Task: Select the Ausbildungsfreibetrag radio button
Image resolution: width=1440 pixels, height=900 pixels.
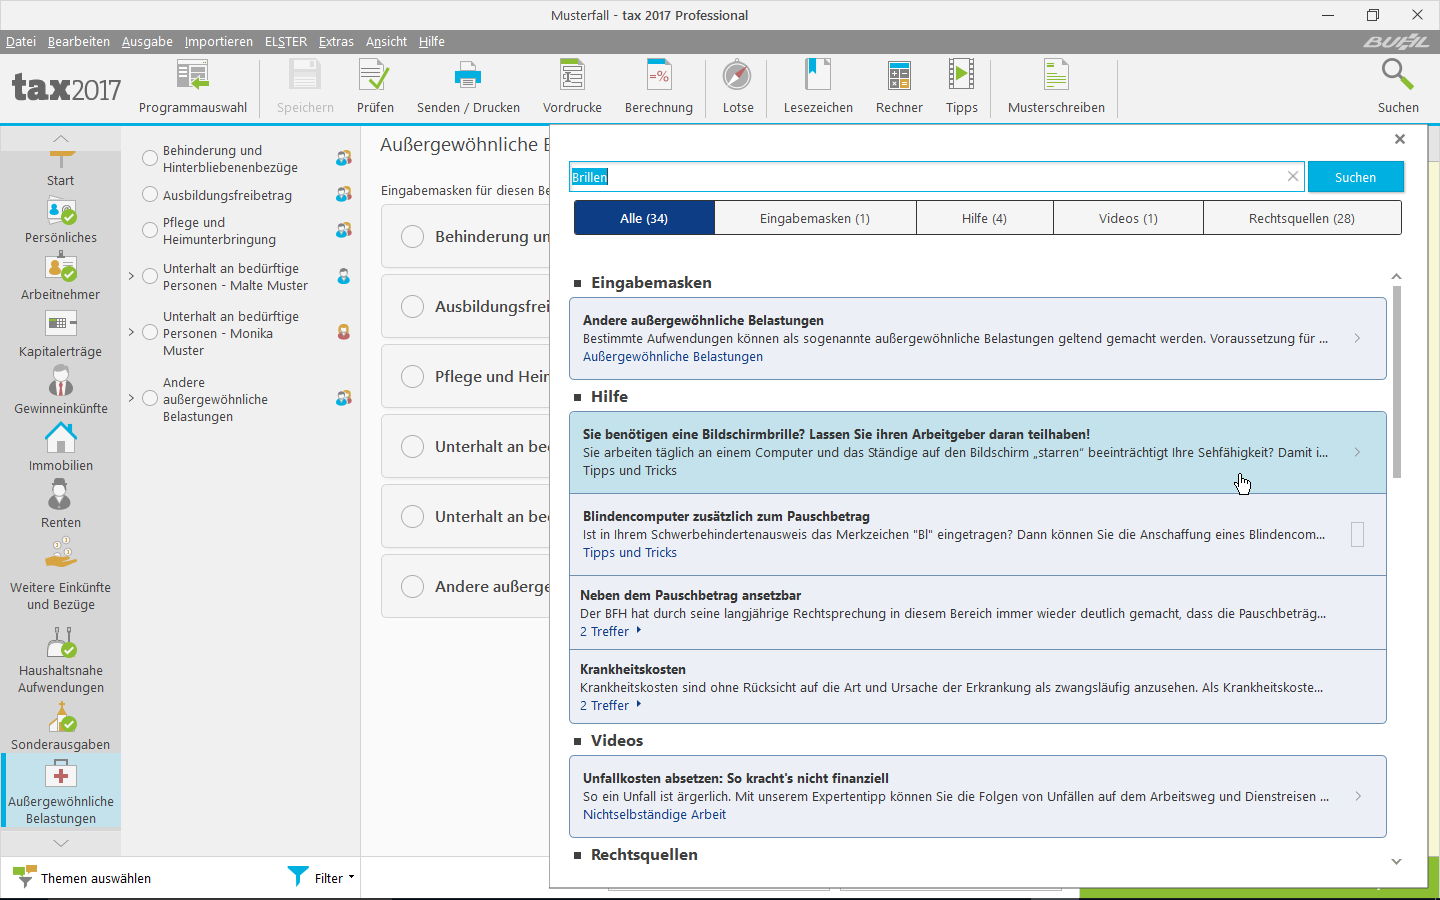Action: tap(150, 195)
